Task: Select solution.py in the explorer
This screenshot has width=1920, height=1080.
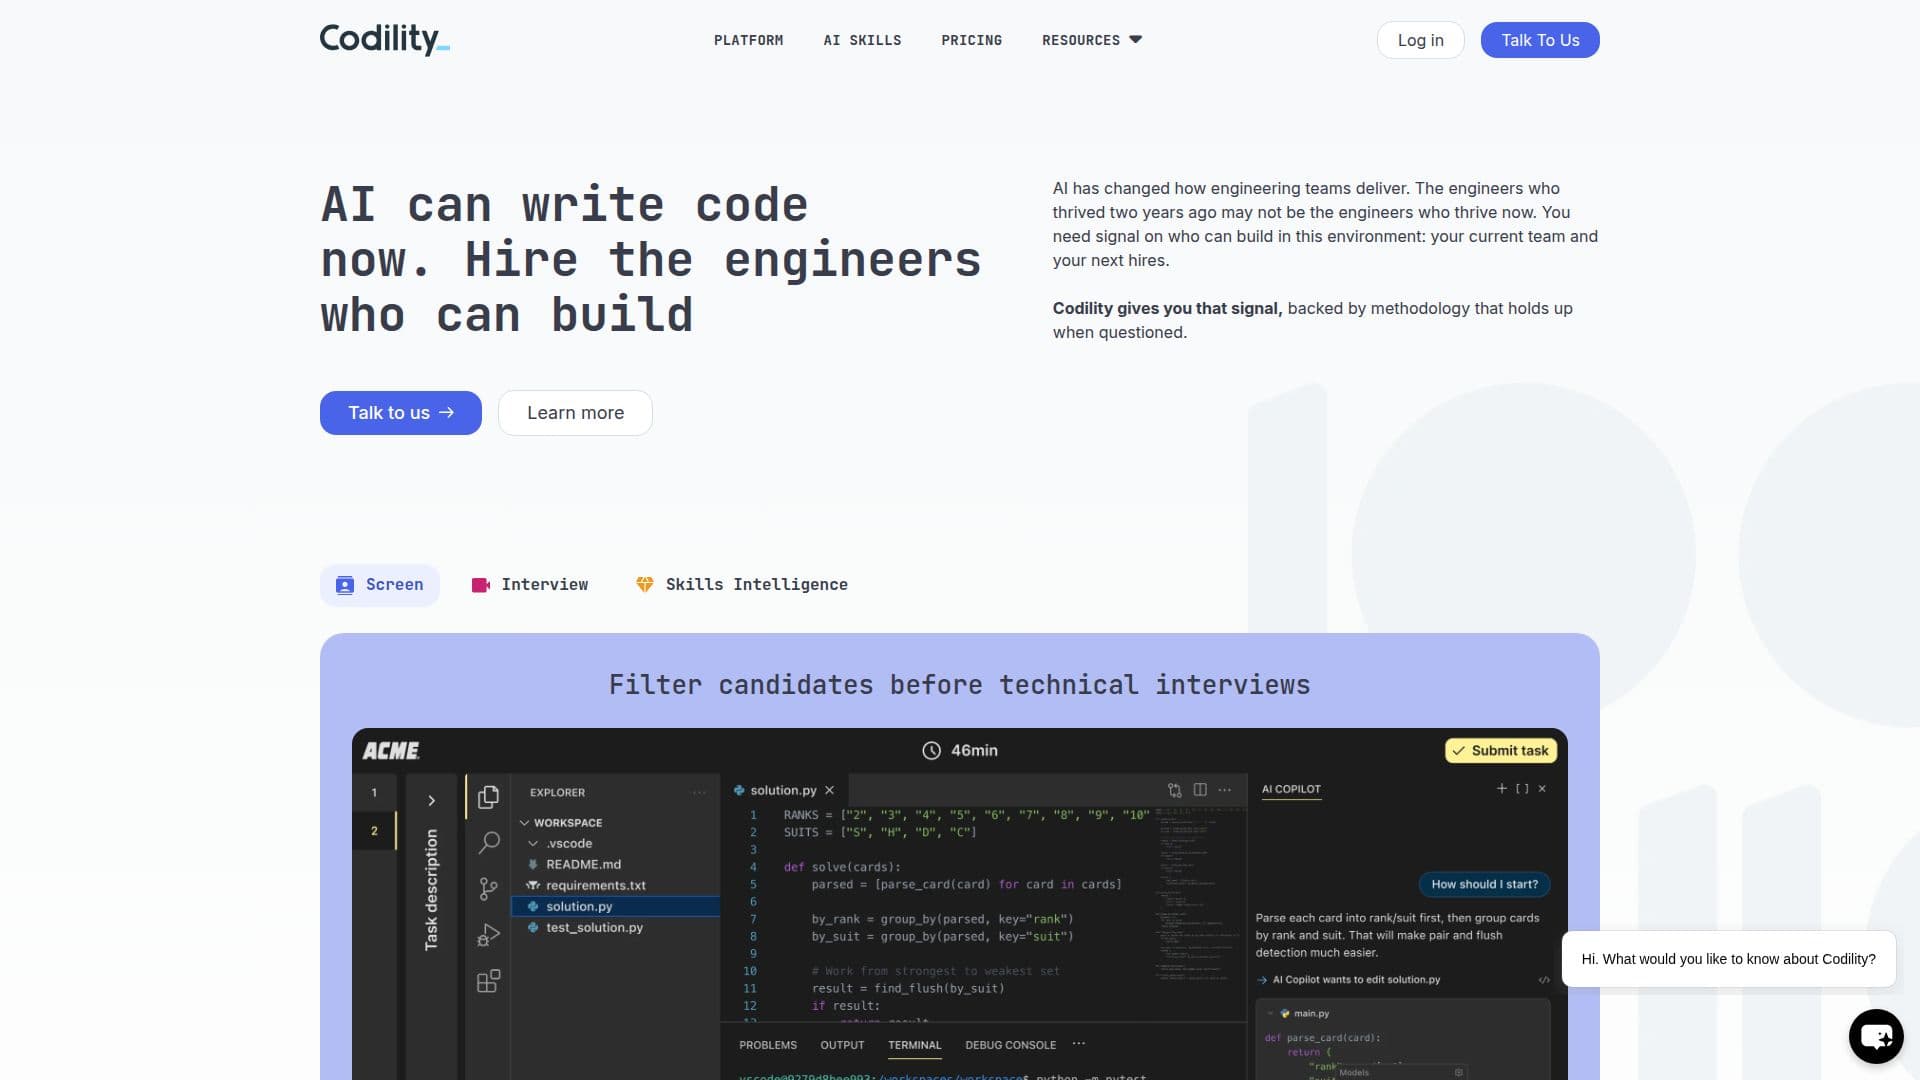Action: click(x=615, y=907)
